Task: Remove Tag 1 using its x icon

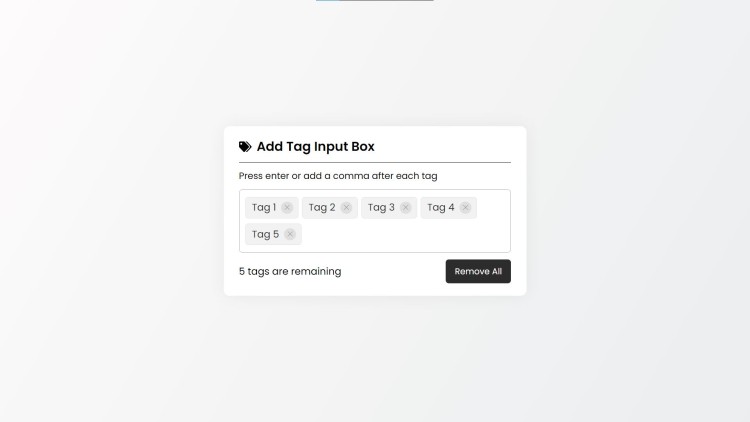Action: (287, 208)
